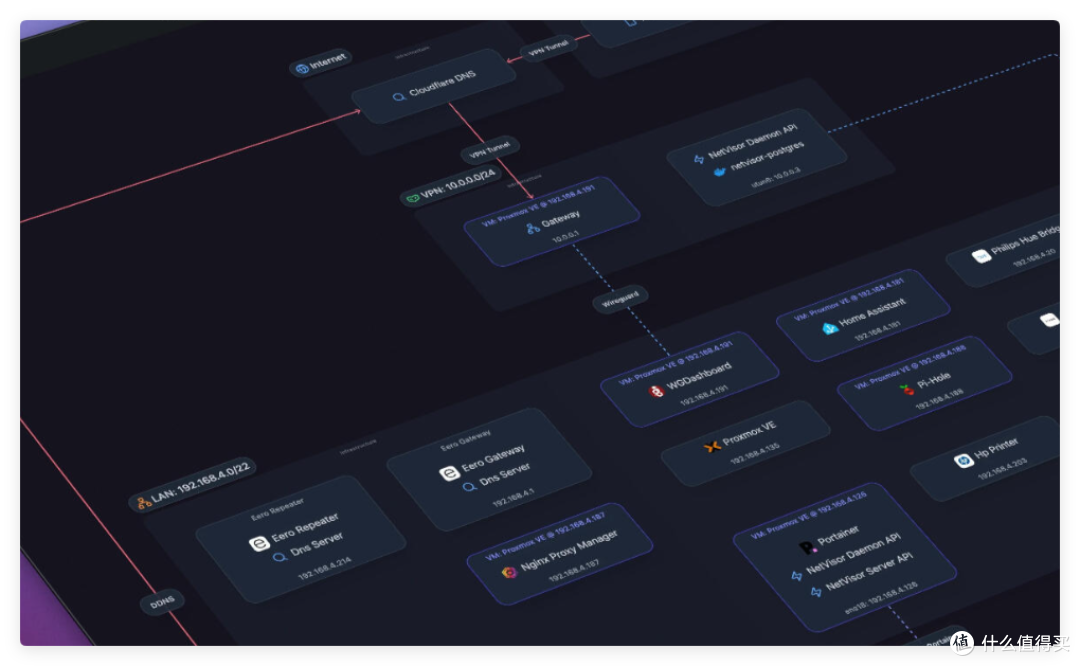Click the netvisor-postgres service name
This screenshot has height=666, width=1080.
point(767,156)
